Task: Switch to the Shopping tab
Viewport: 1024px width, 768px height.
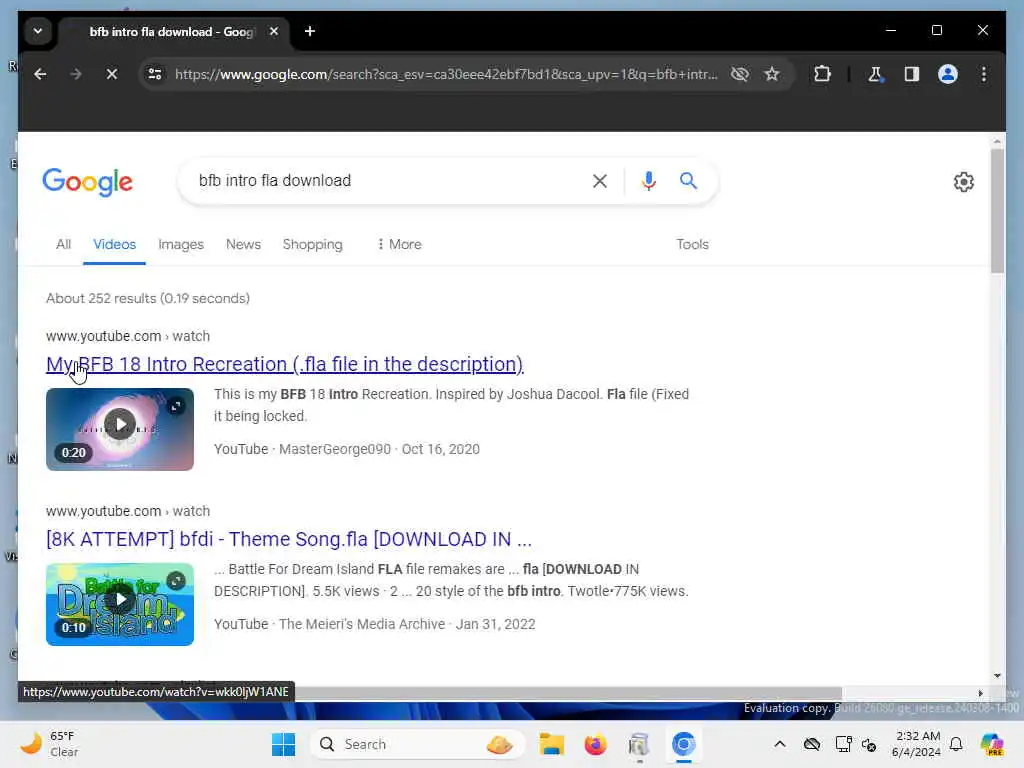Action: click(312, 244)
